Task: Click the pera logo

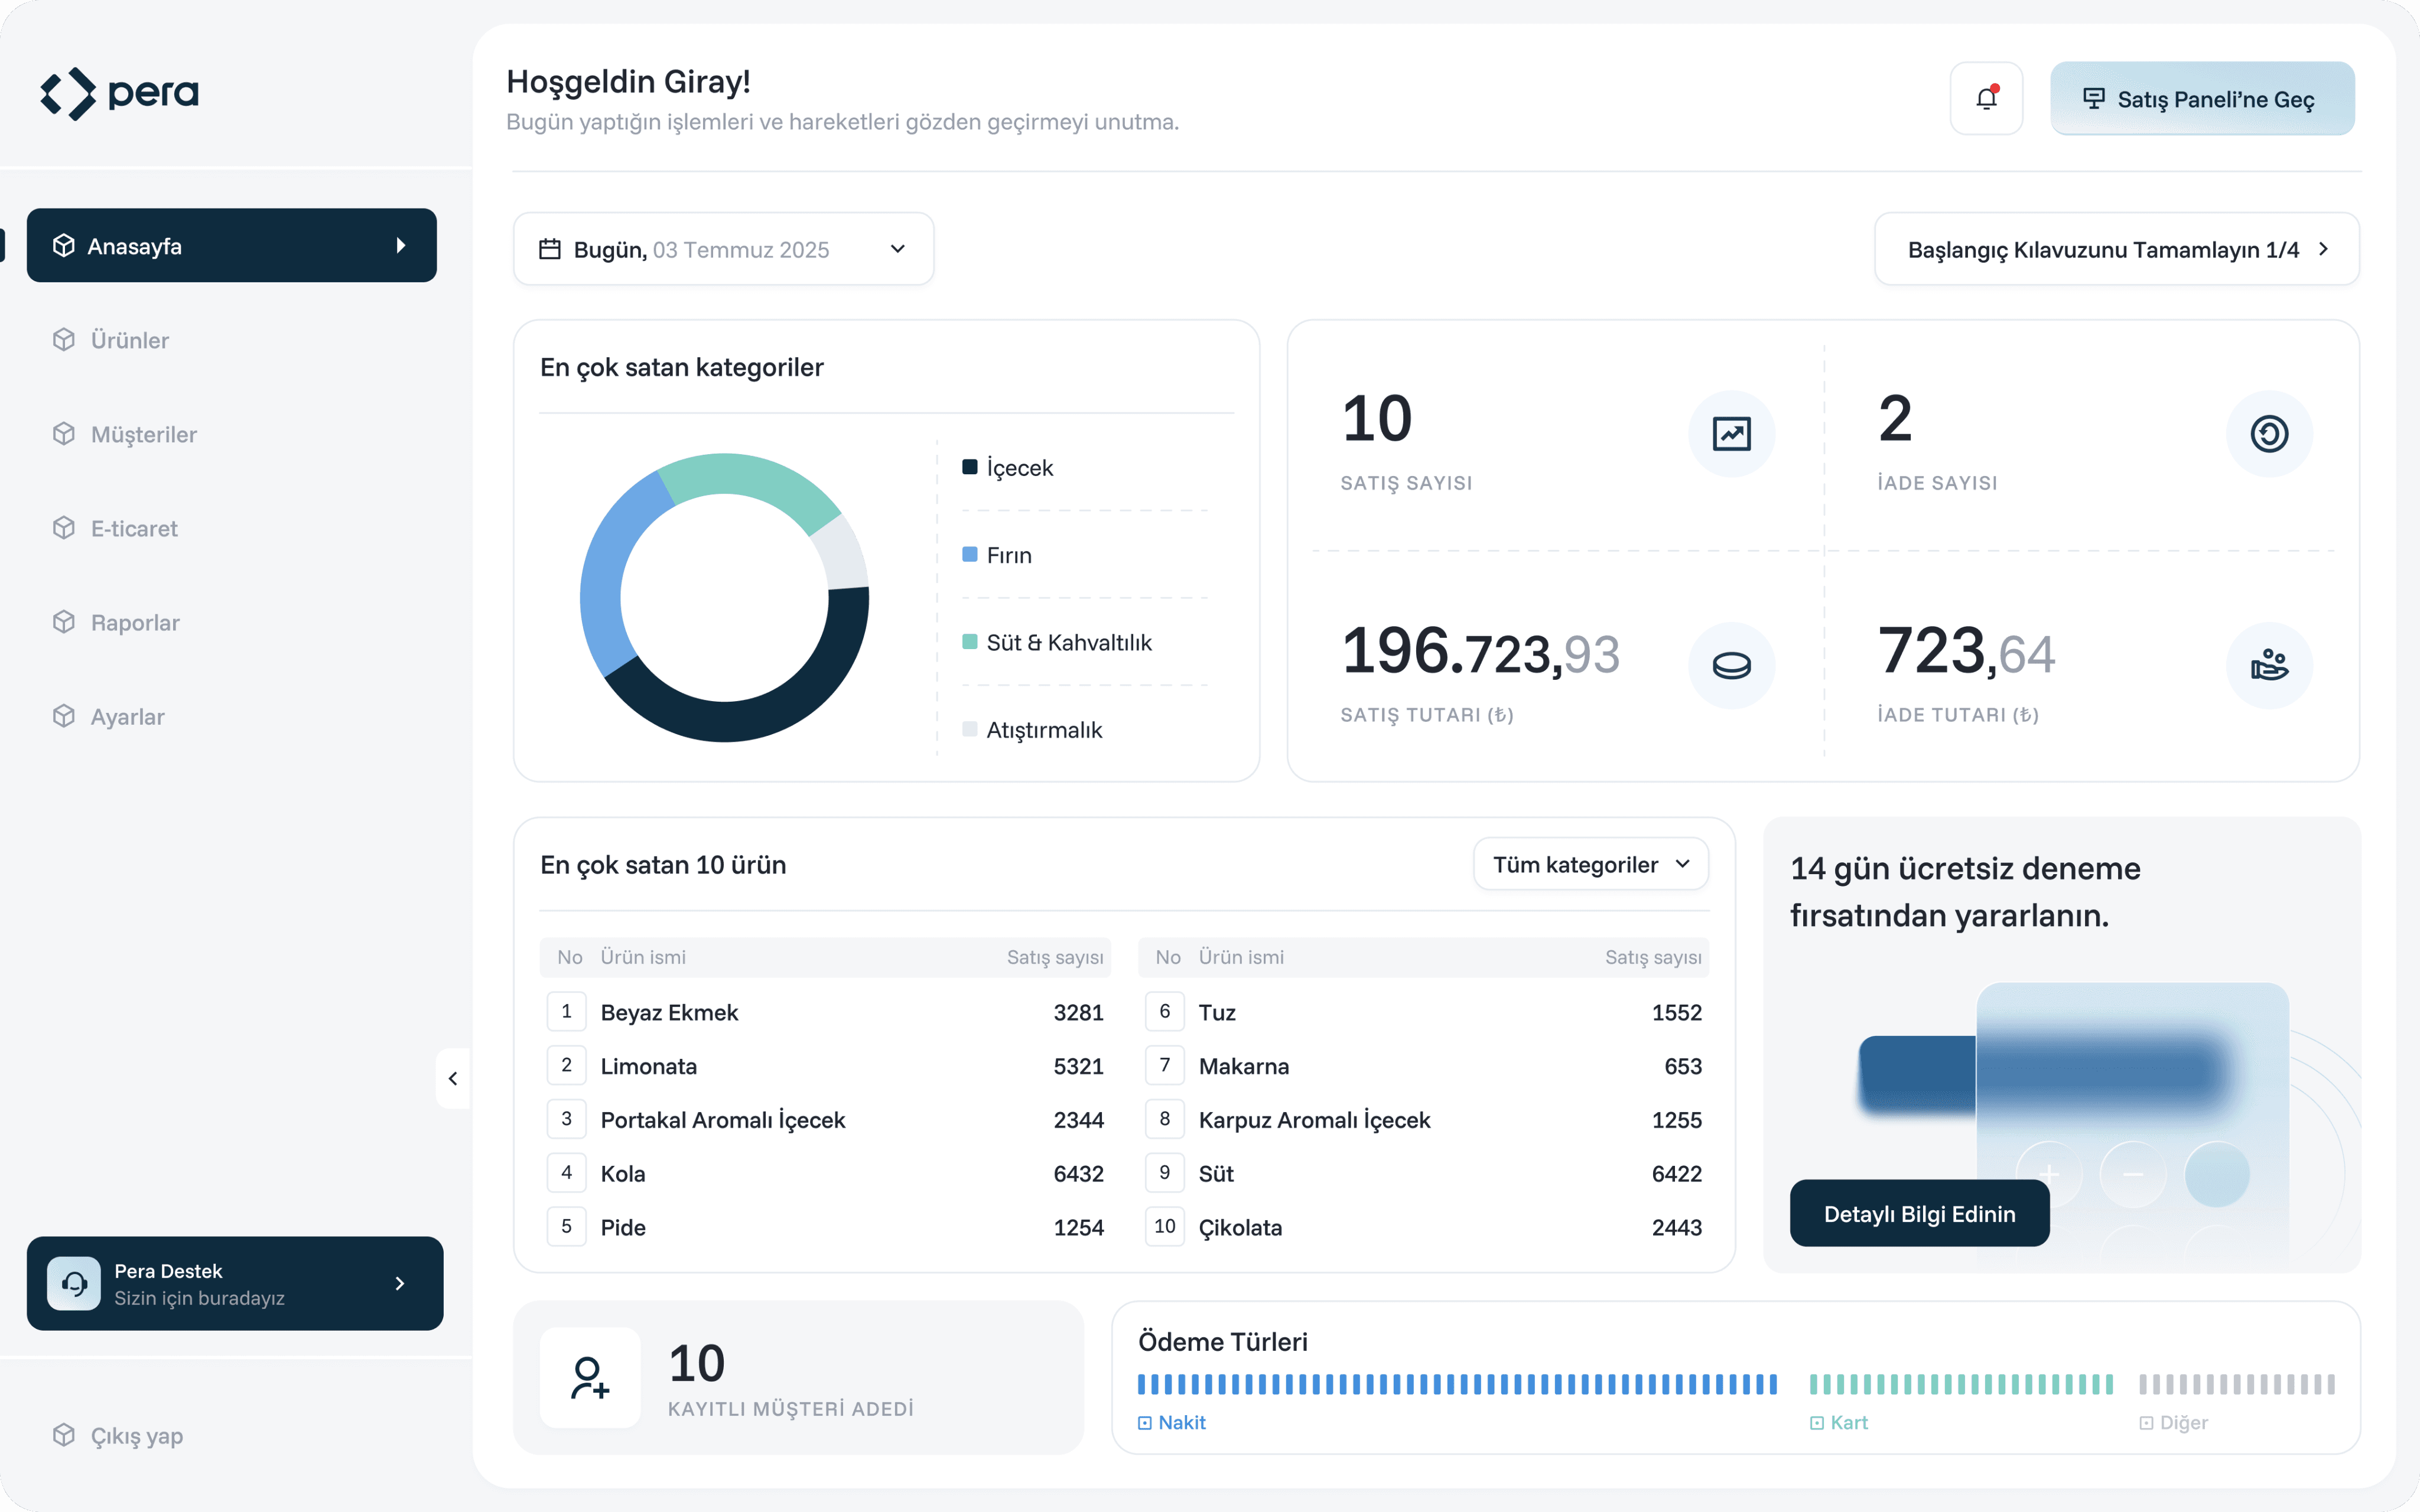Action: pyautogui.click(x=119, y=93)
